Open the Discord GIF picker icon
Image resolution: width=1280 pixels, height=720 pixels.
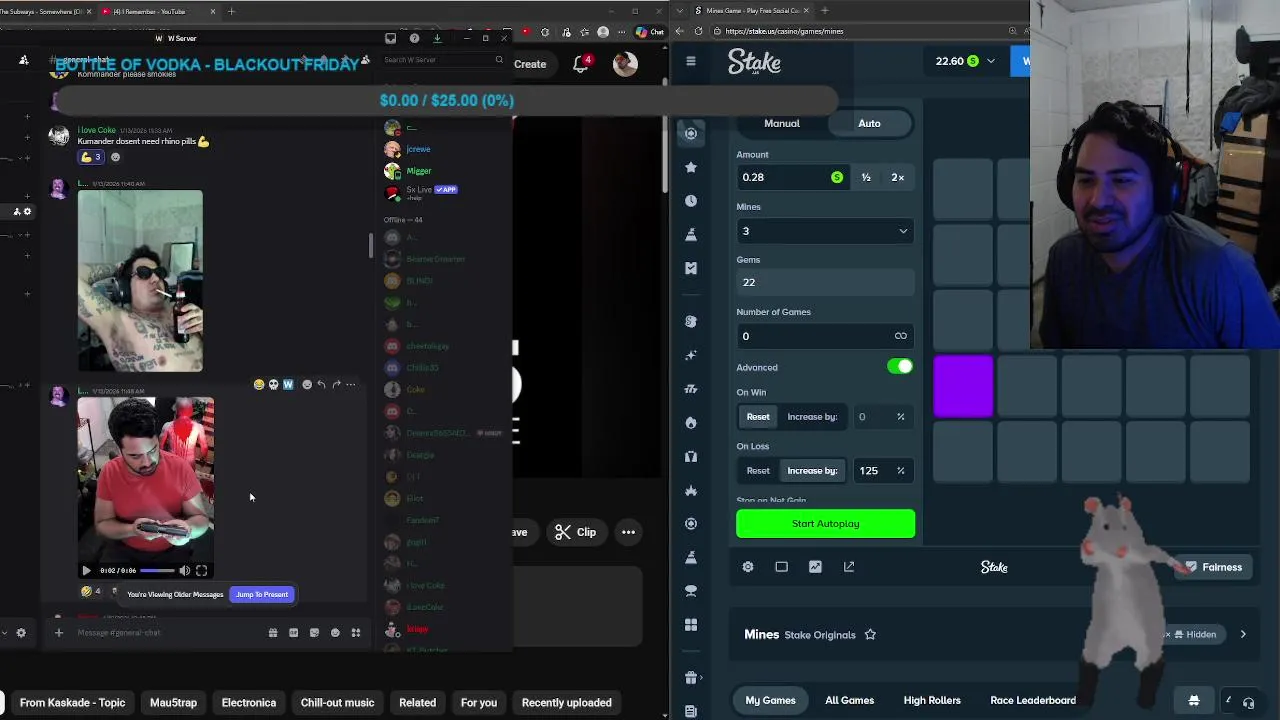pos(293,632)
